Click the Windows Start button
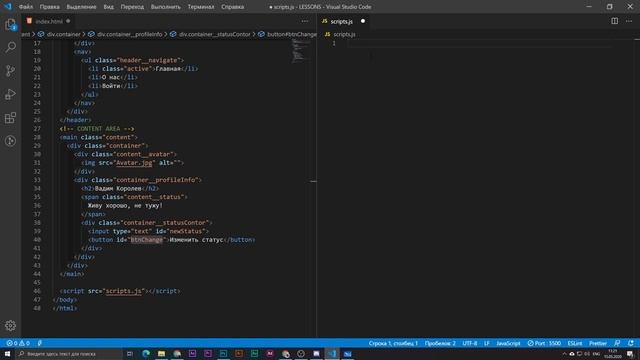Image resolution: width=640 pixels, height=360 pixels. (7, 354)
